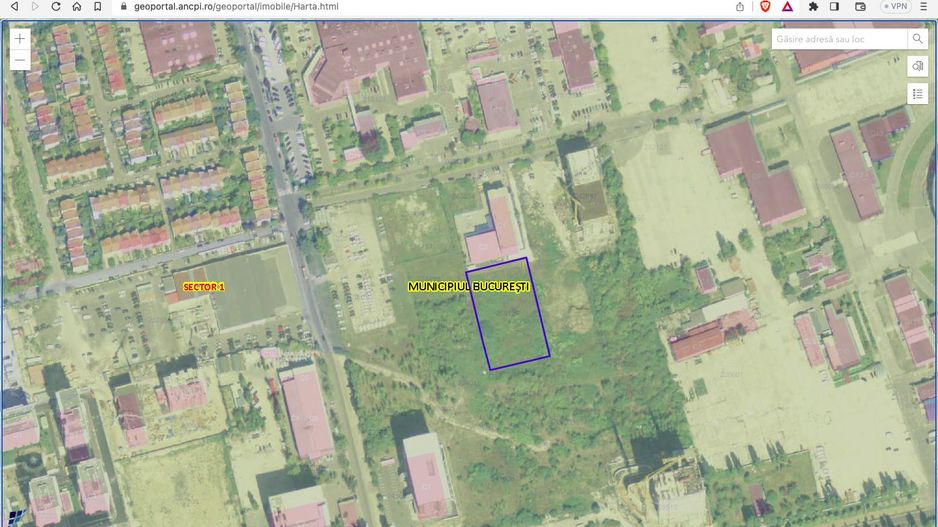Reload the geoportal page

click(55, 6)
